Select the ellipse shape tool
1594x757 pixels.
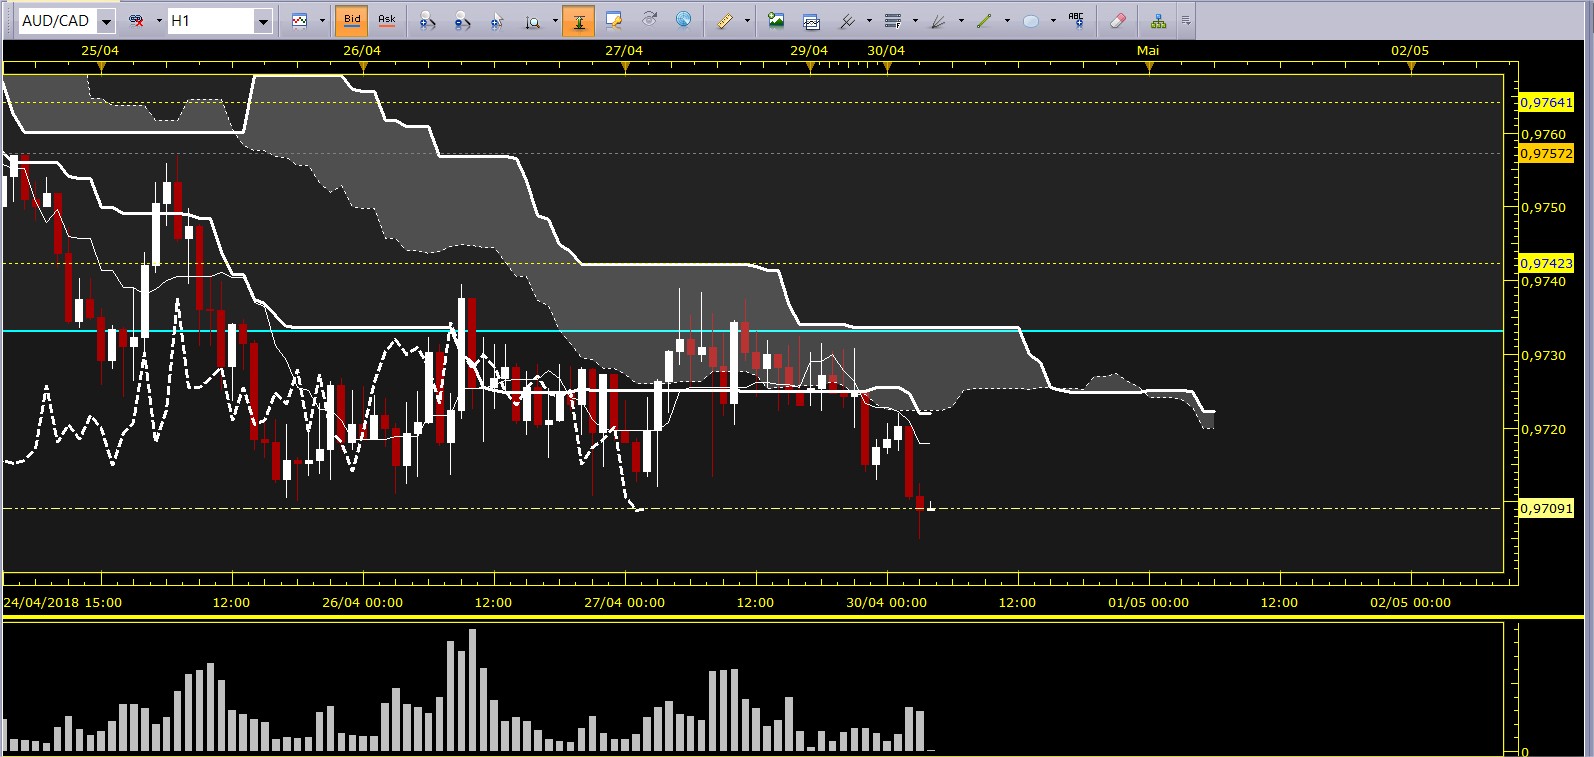(1031, 20)
